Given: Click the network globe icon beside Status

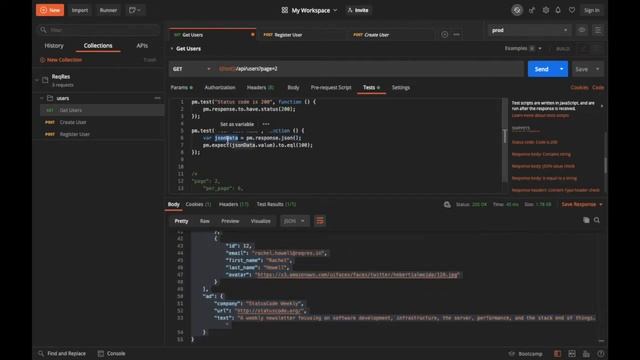Looking at the screenshot, I should (447, 204).
